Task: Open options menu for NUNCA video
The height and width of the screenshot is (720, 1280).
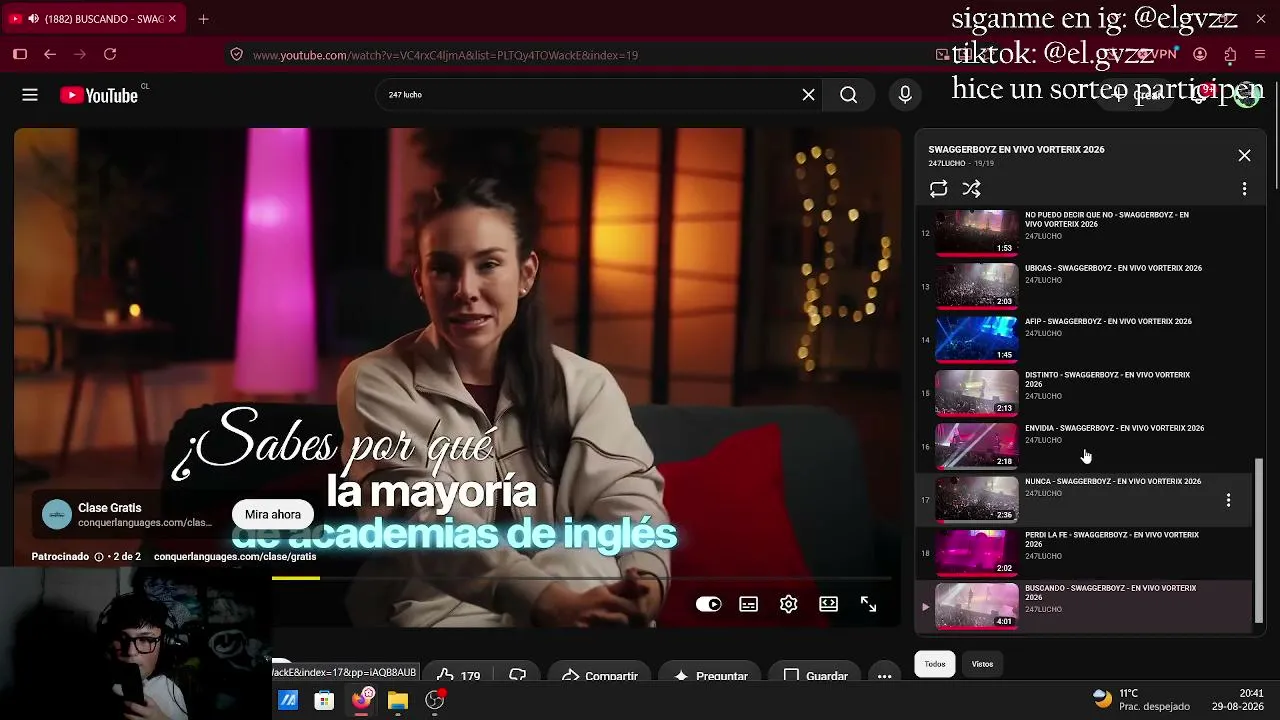Action: [x=1228, y=500]
